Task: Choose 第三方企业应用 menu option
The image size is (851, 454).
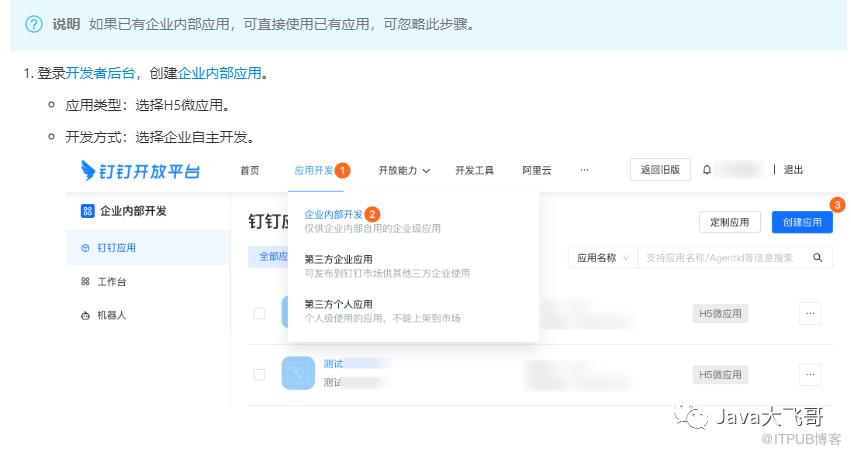Action: [x=338, y=259]
